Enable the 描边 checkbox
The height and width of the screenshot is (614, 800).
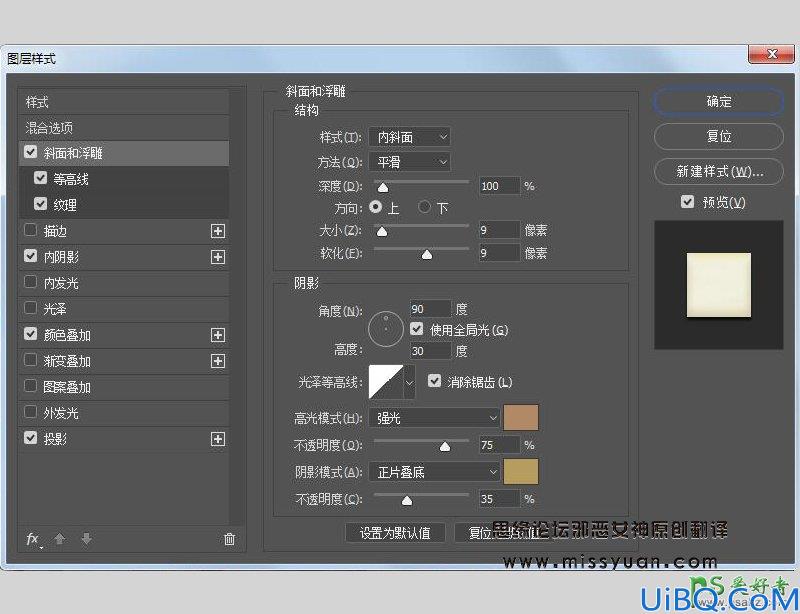pyautogui.click(x=31, y=230)
